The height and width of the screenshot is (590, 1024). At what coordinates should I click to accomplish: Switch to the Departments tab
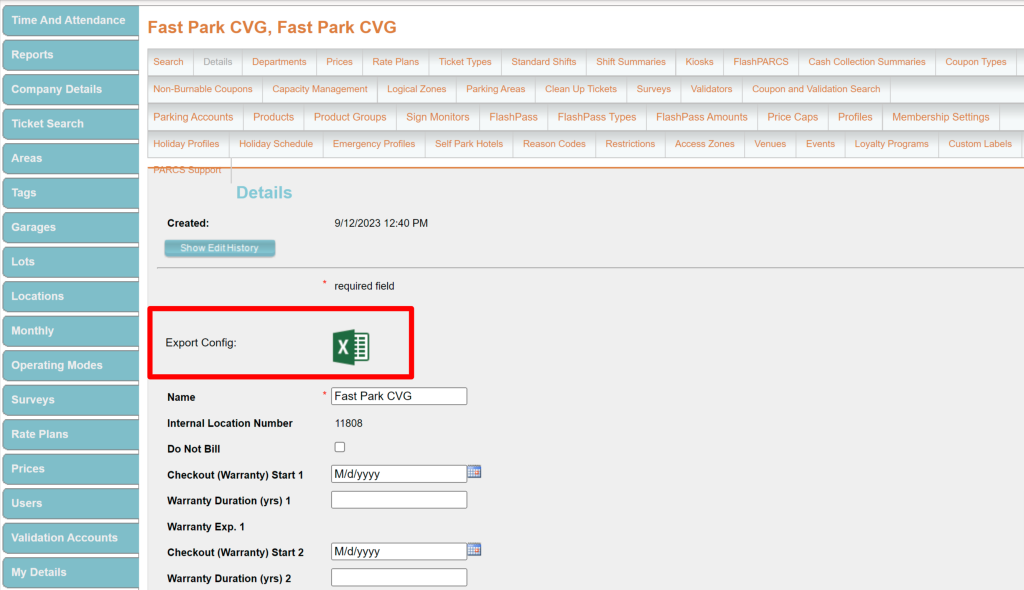coord(279,62)
